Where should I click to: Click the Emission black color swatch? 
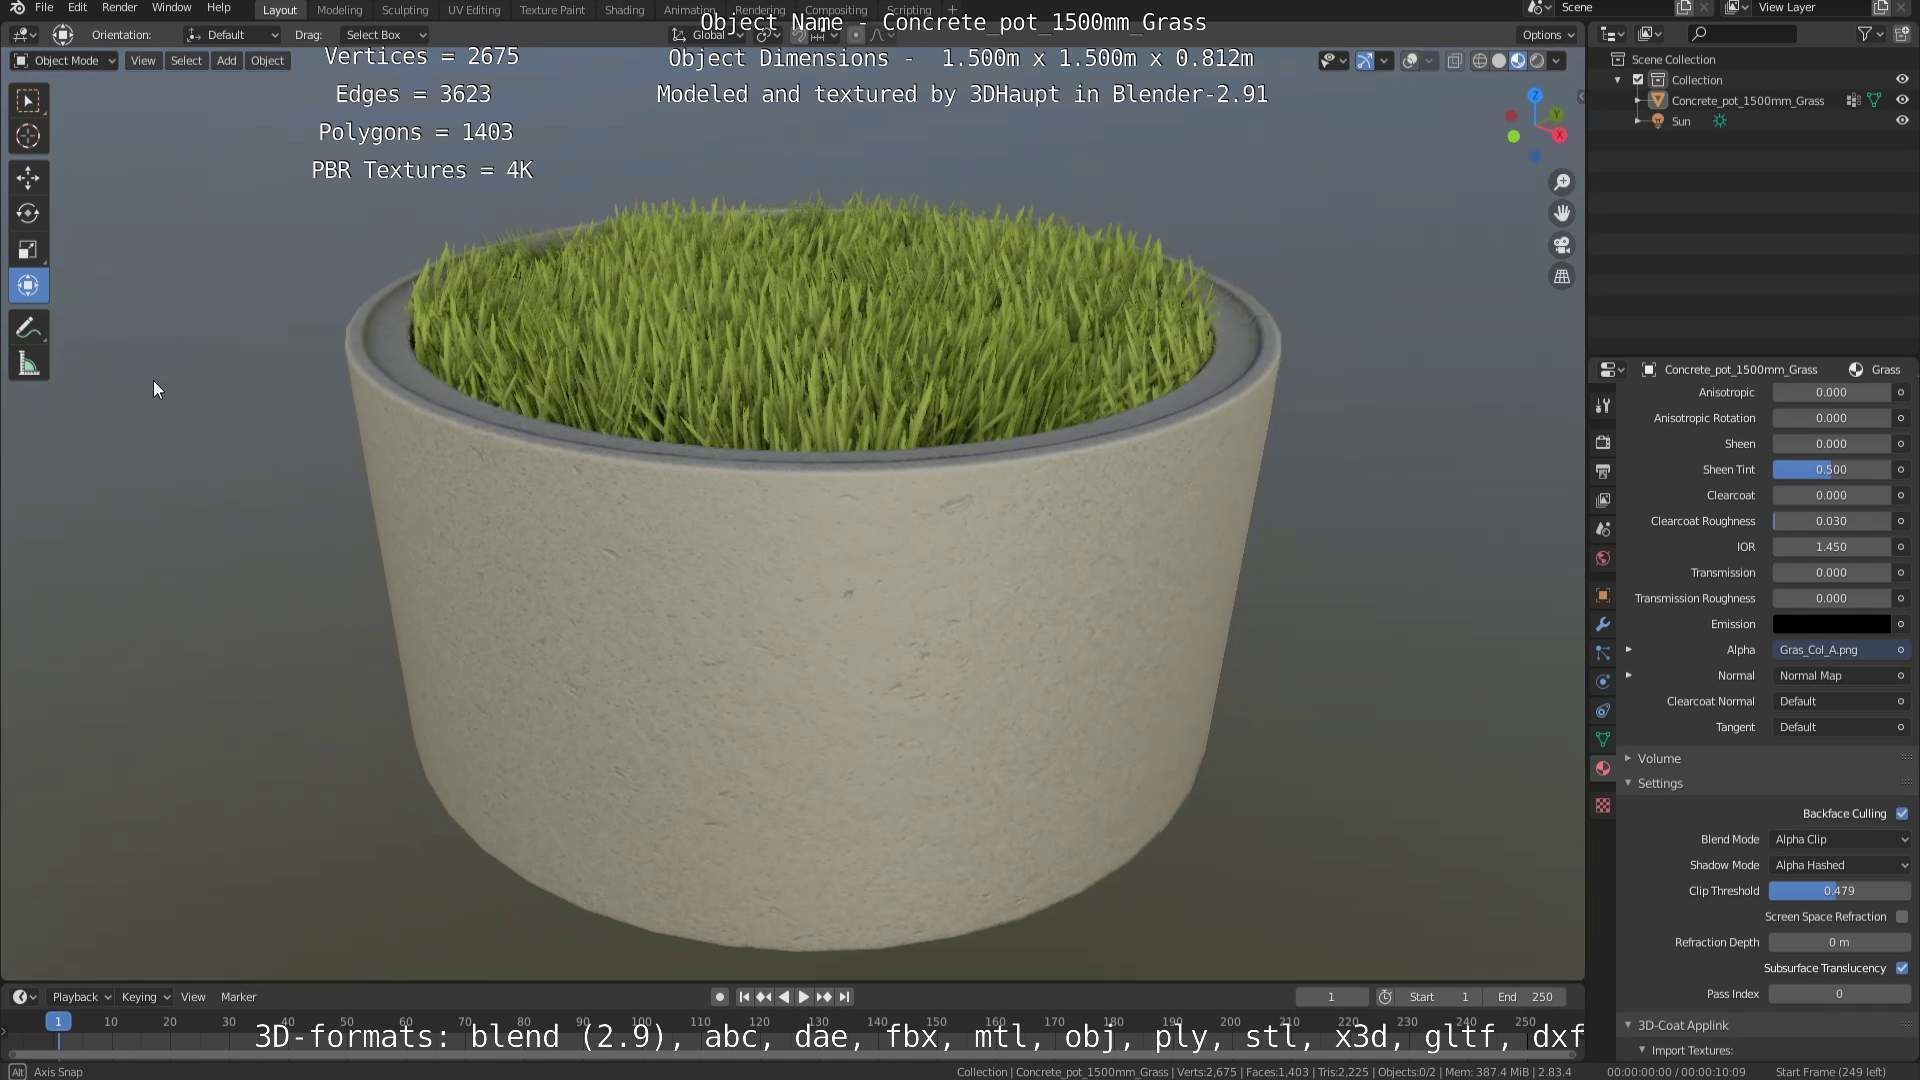click(x=1831, y=624)
